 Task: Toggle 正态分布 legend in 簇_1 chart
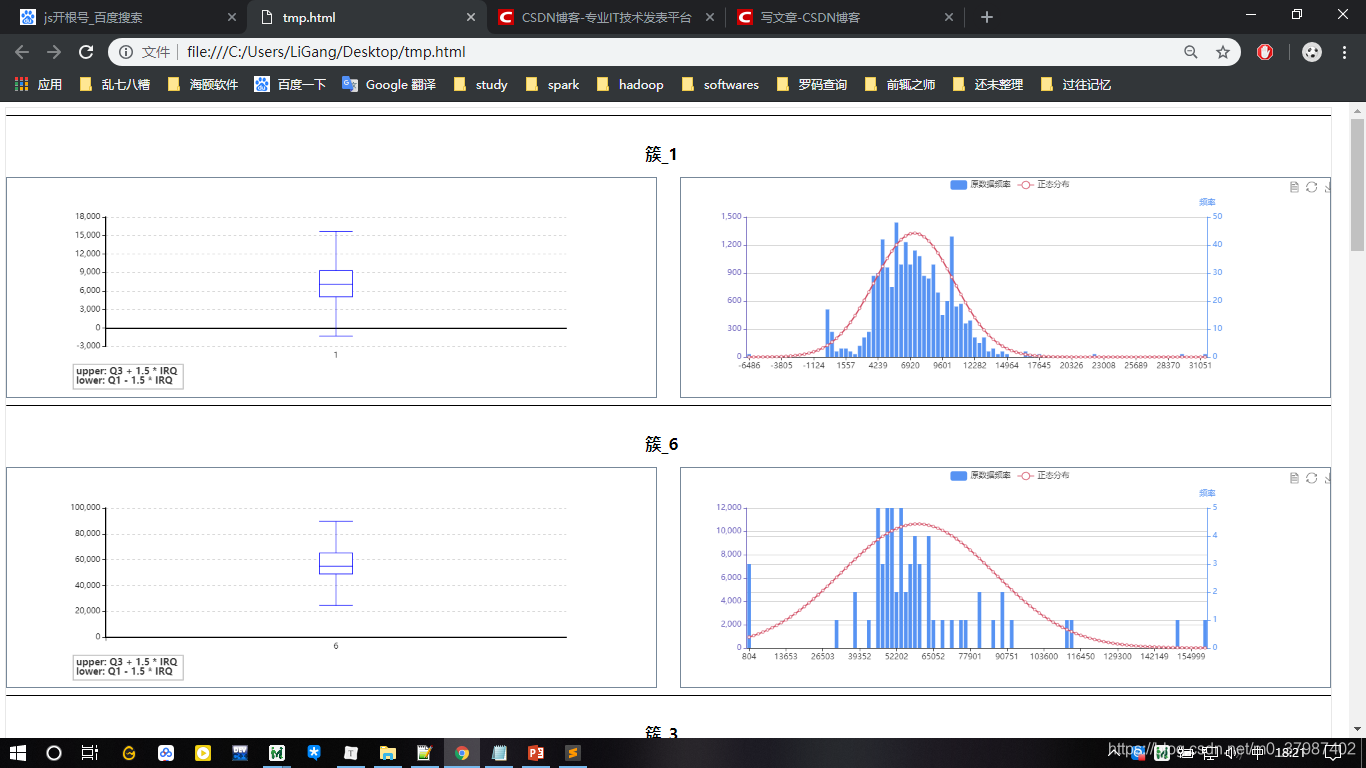tap(1043, 185)
